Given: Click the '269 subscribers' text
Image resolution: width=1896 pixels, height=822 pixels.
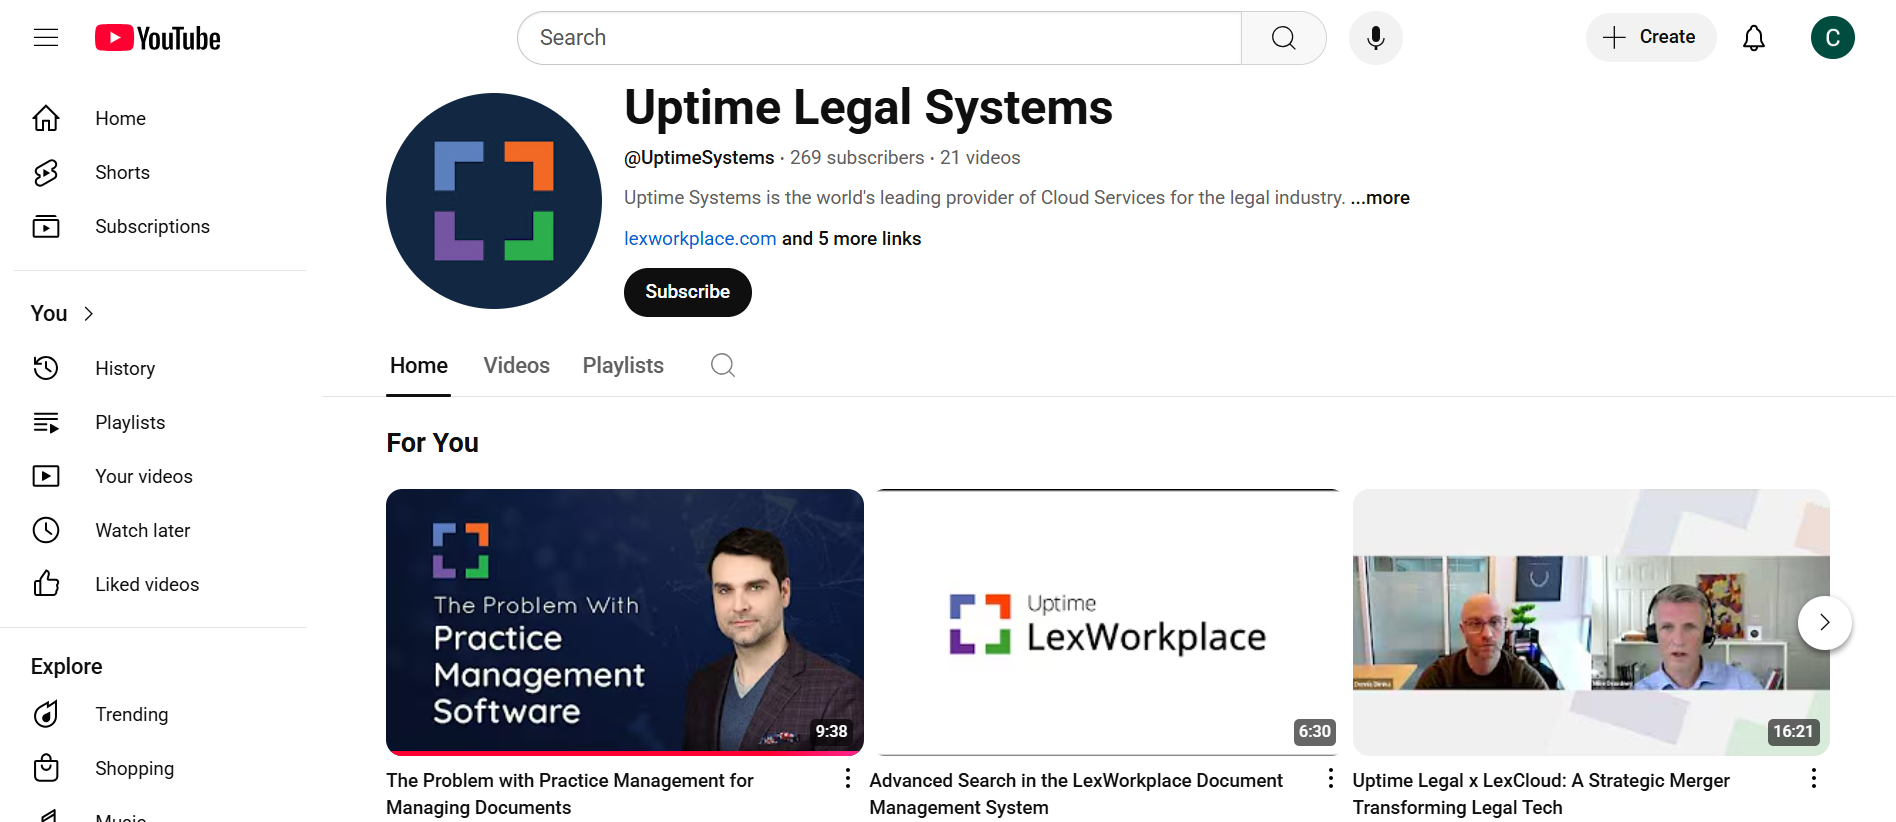Looking at the screenshot, I should [x=857, y=158].
